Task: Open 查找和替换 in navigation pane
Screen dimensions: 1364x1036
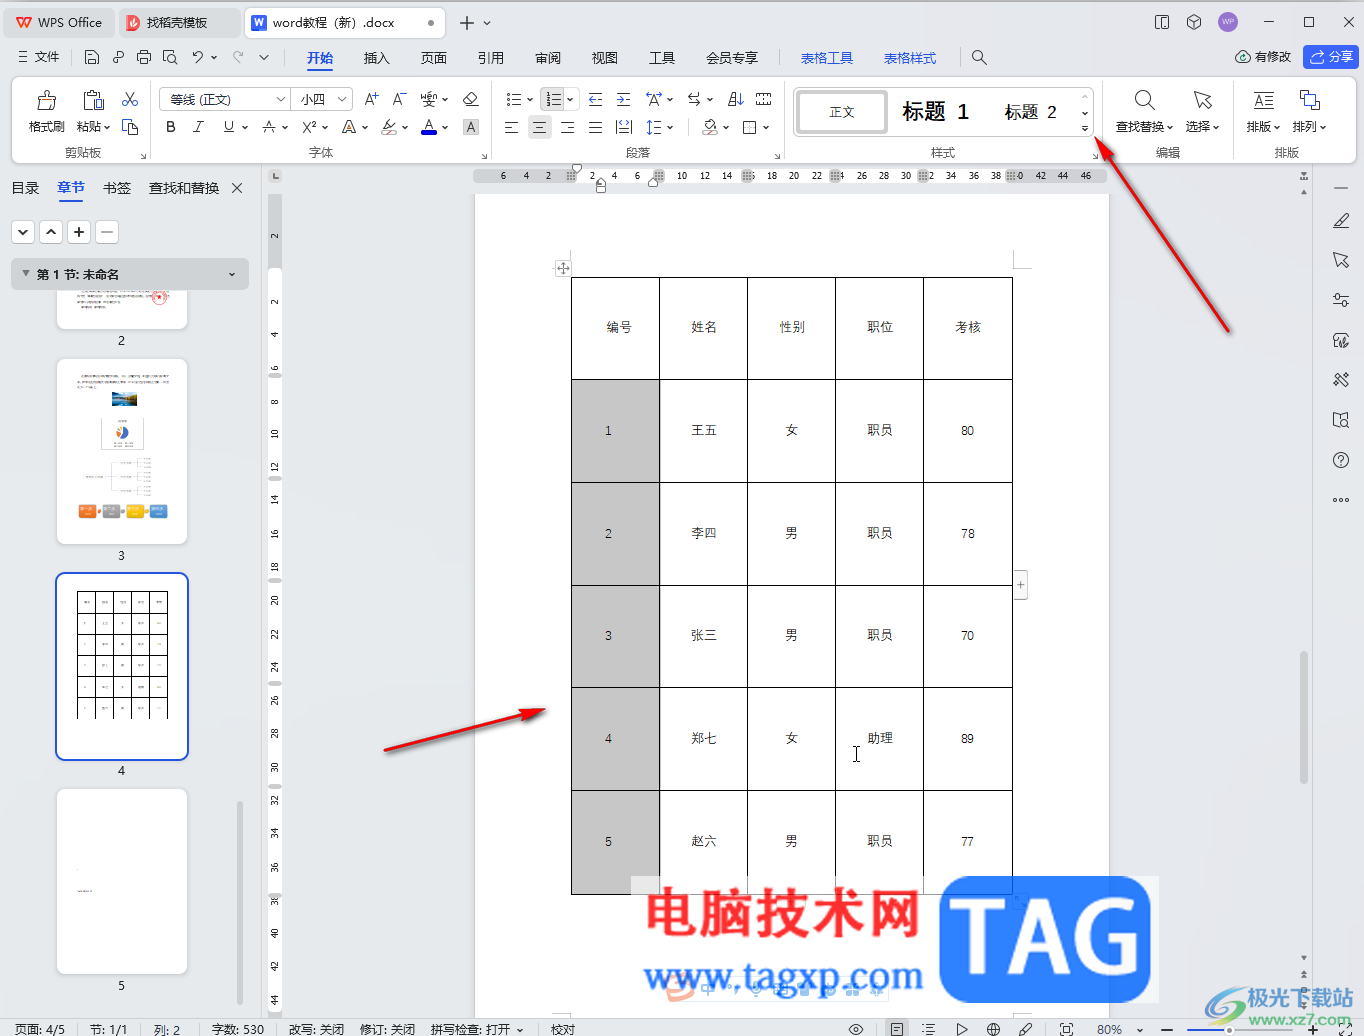Action: (x=184, y=188)
